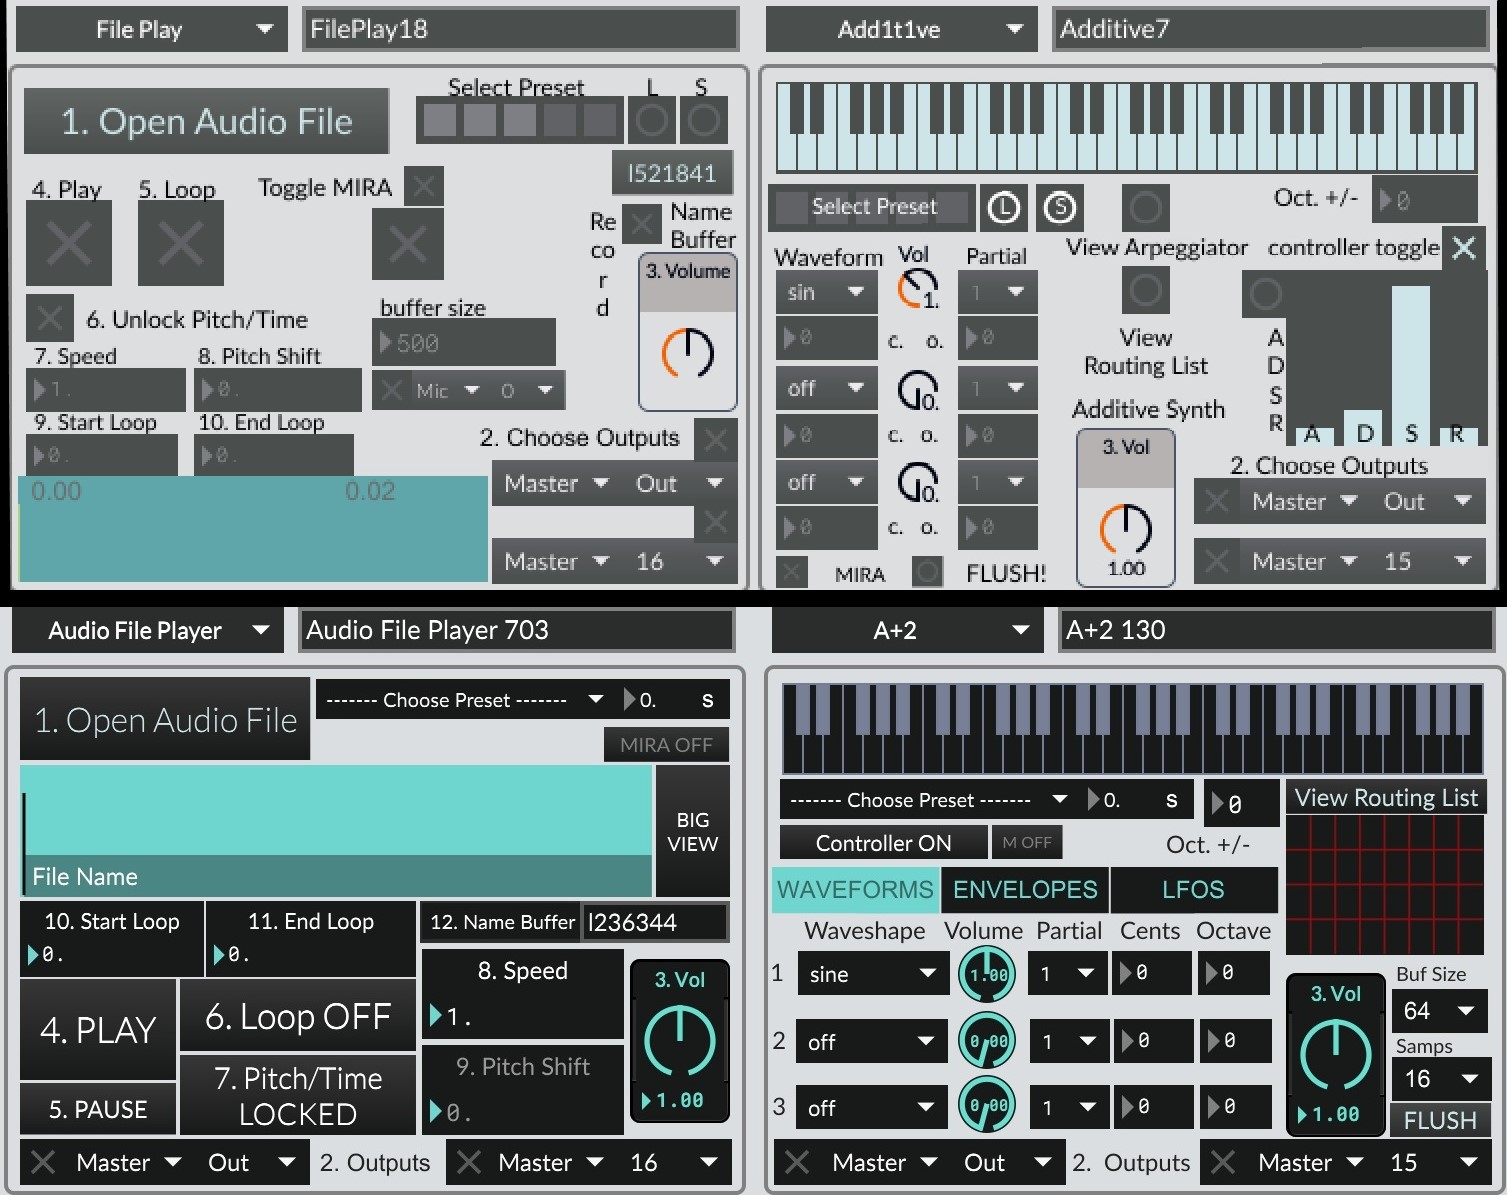Toggle the X beside Master Out in Additive7
The height and width of the screenshot is (1195, 1507).
(1216, 501)
